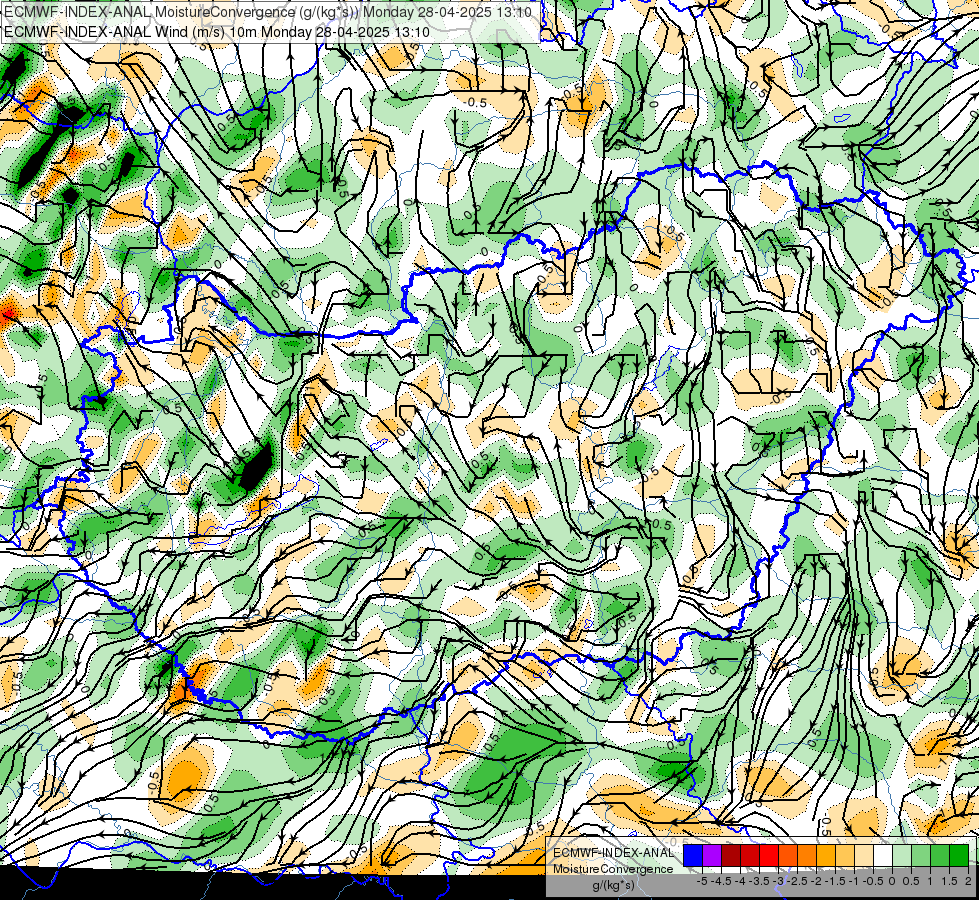Click the blue legend color swatch

point(693,855)
